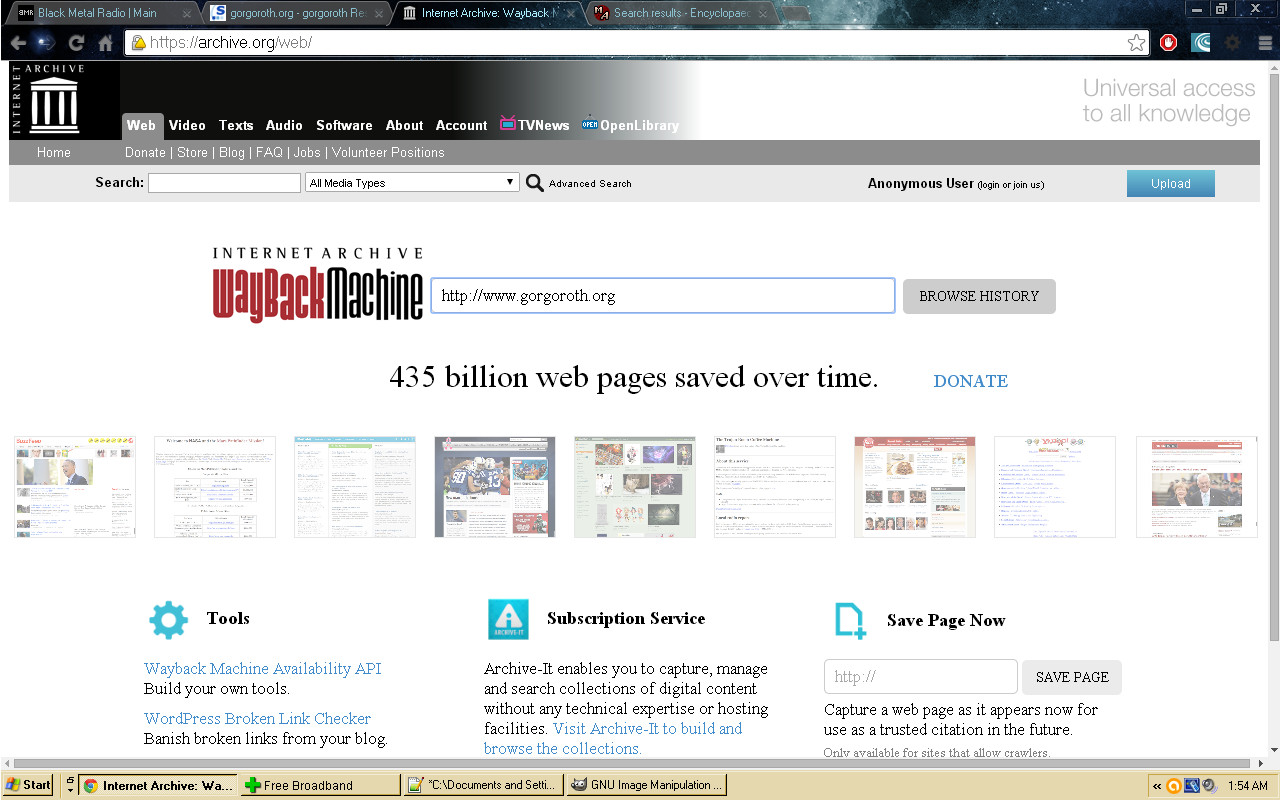Click the red stop-hand extension icon

coord(1168,43)
